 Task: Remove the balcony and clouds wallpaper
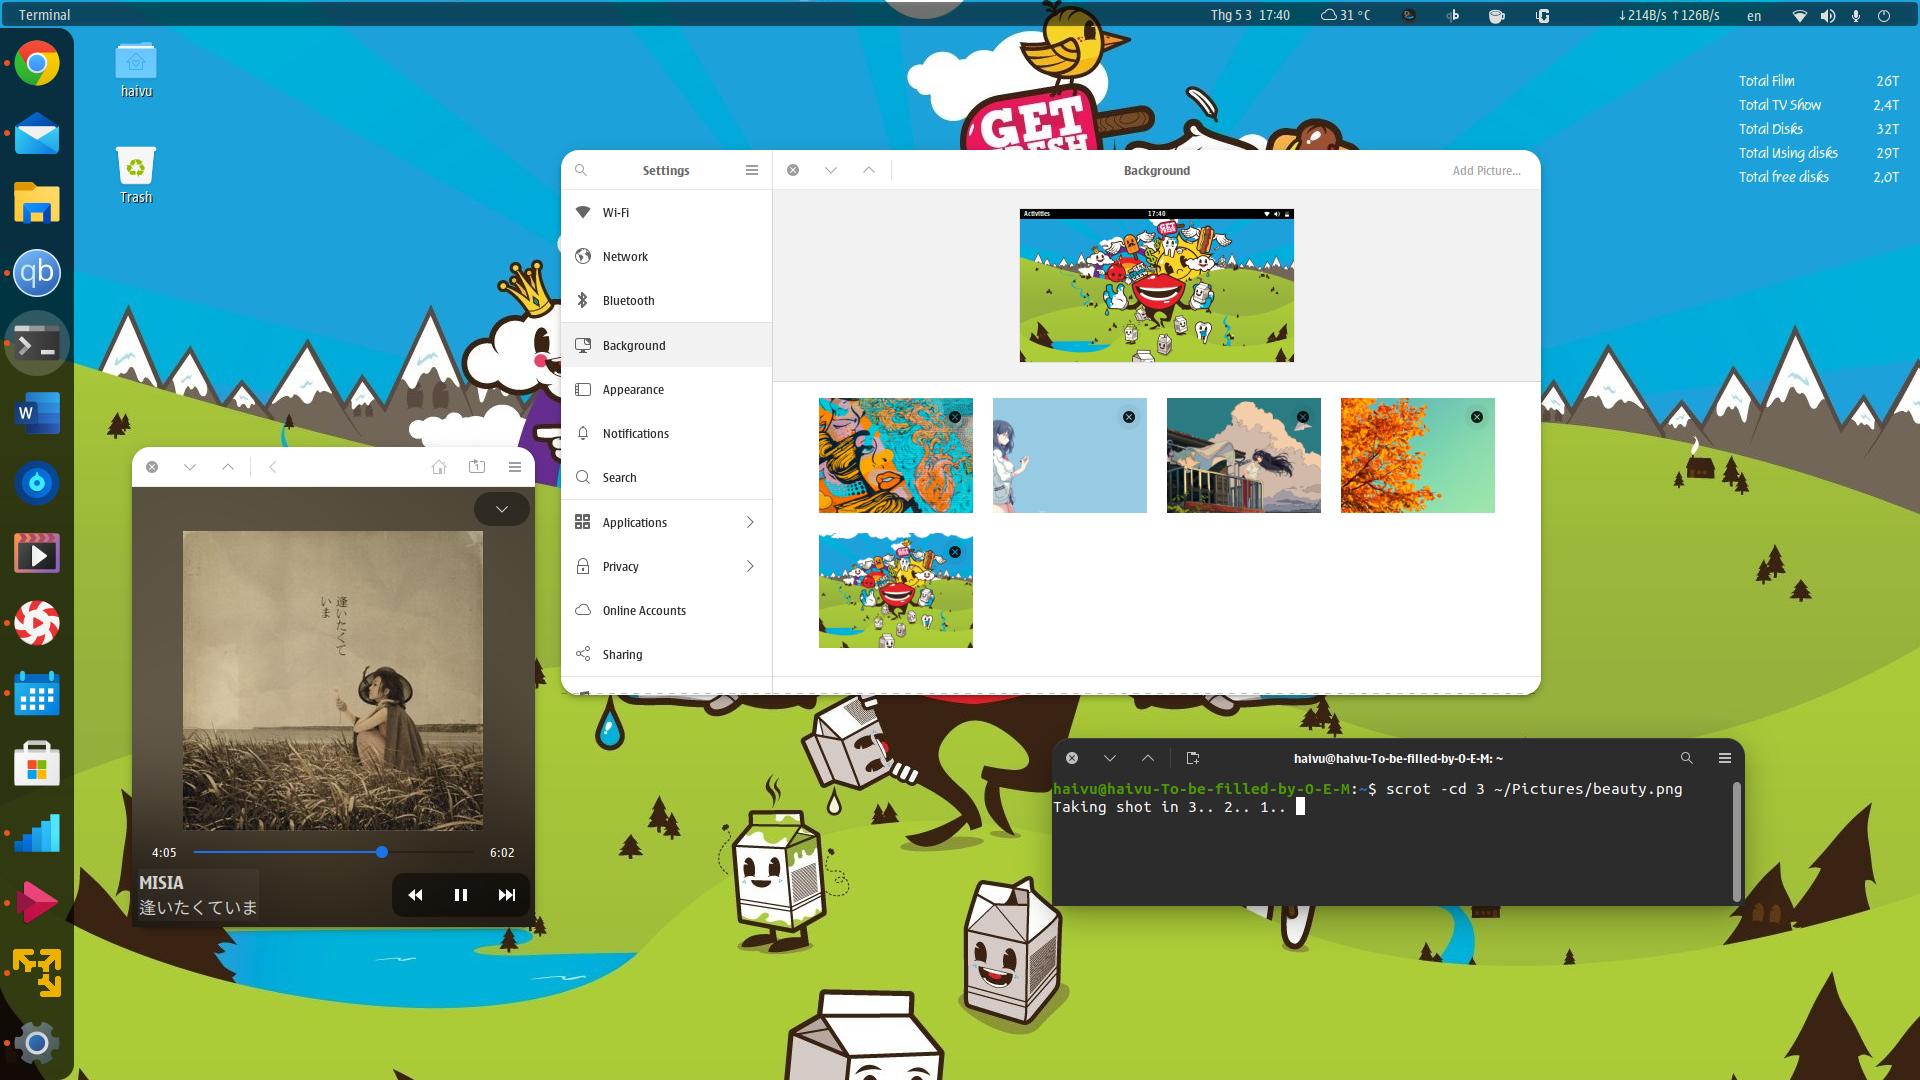coord(1303,417)
